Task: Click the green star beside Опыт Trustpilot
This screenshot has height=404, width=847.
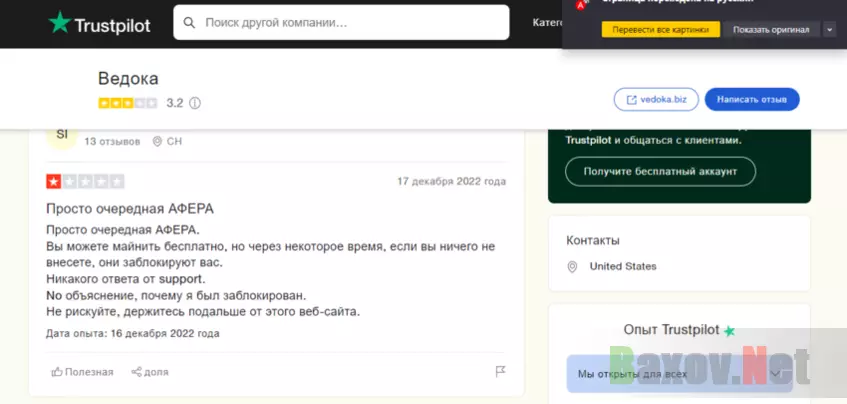Action: pyautogui.click(x=729, y=331)
